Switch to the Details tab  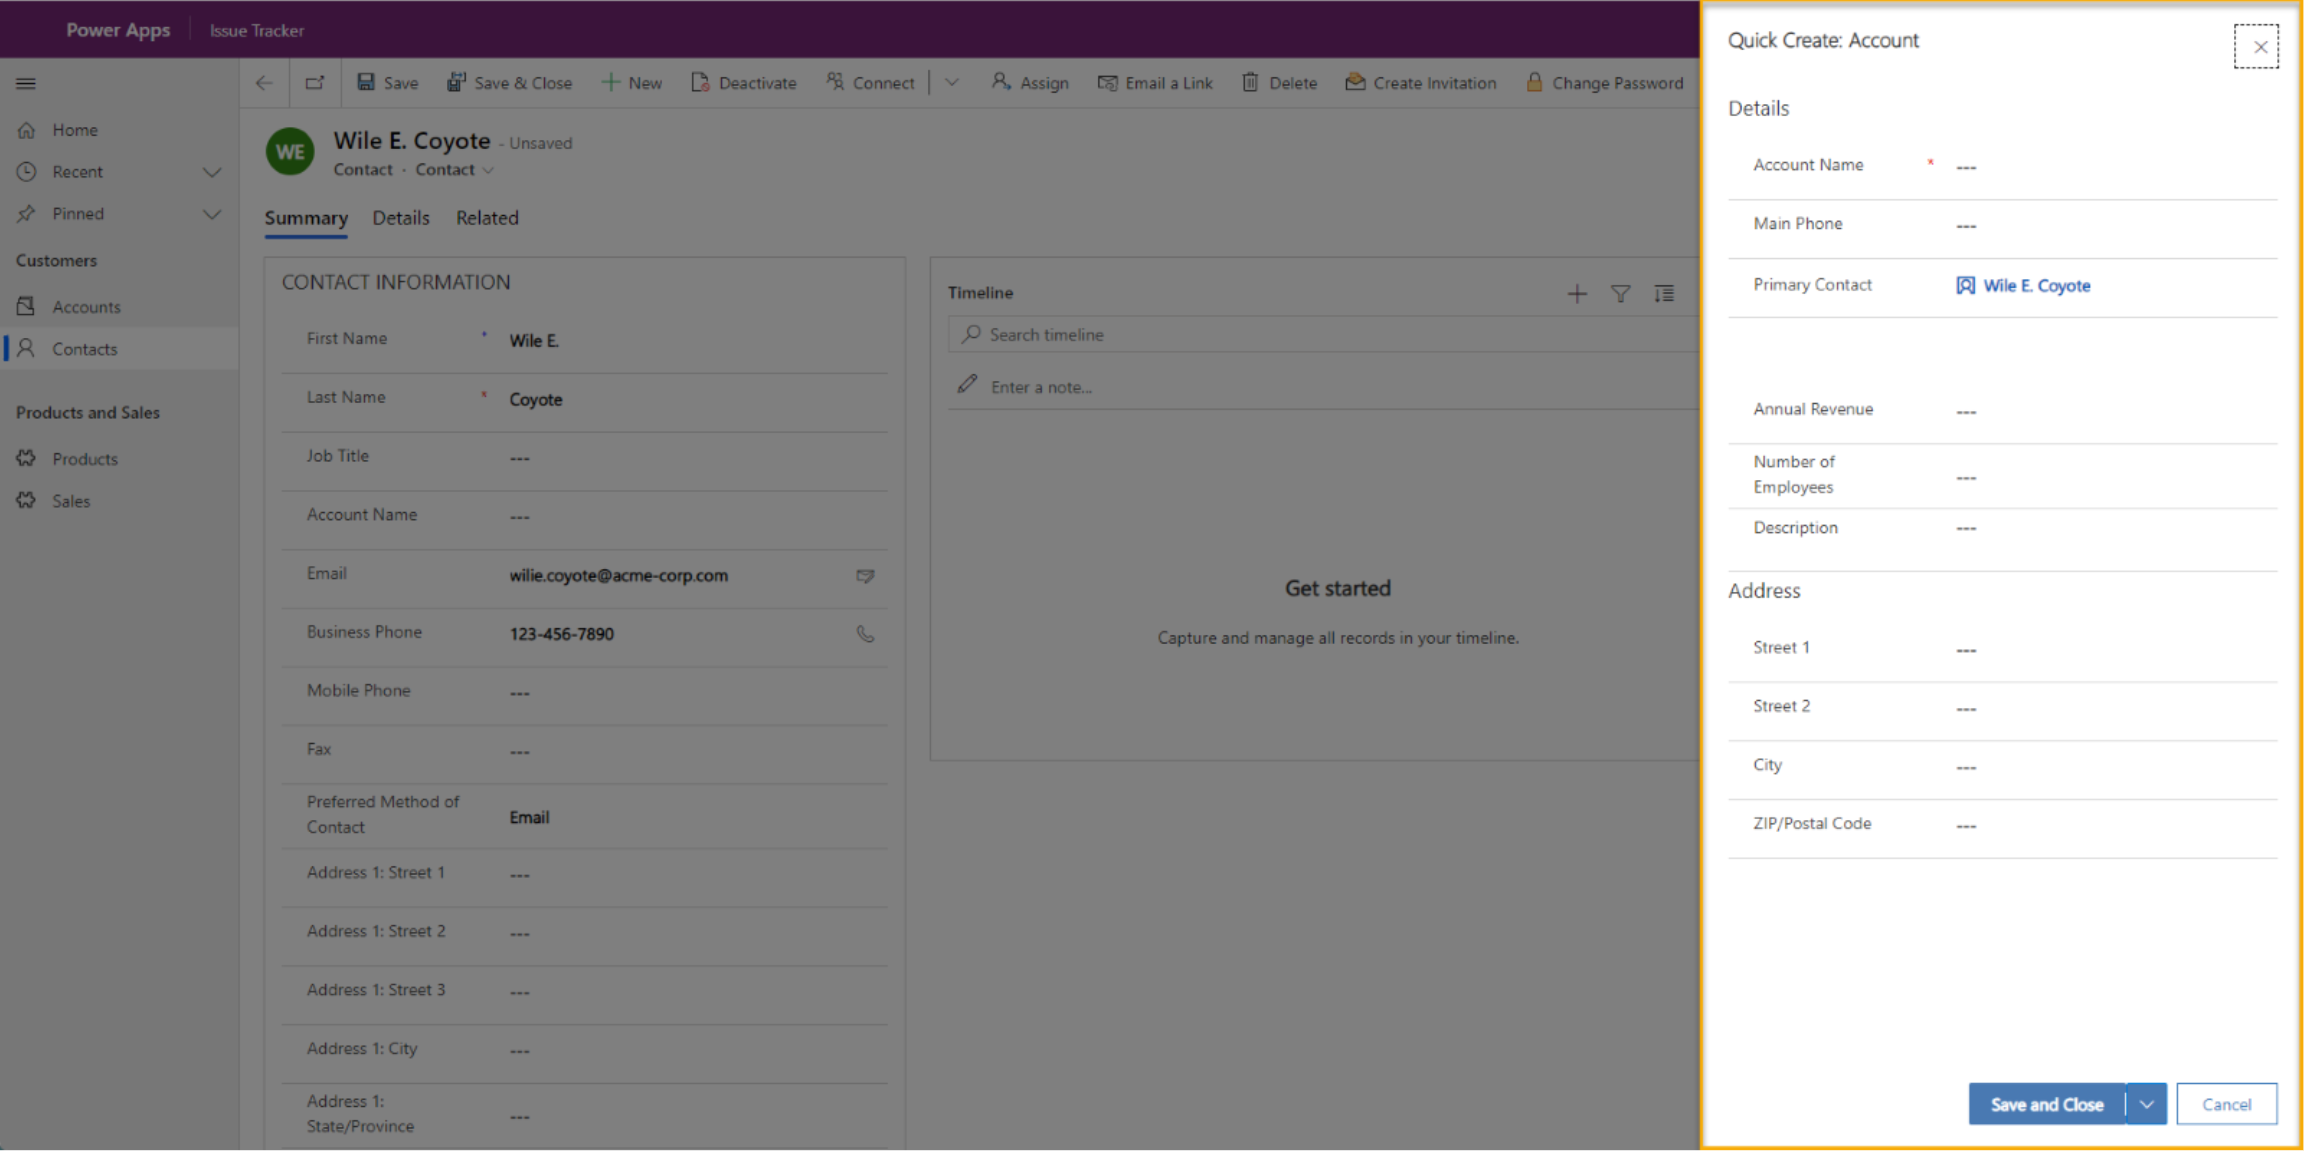tap(400, 217)
